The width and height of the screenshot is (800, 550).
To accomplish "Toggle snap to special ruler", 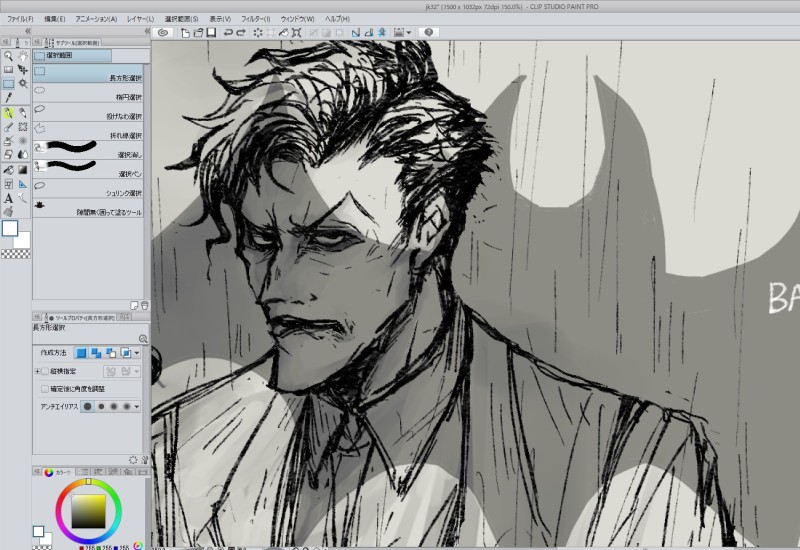I will pos(369,33).
